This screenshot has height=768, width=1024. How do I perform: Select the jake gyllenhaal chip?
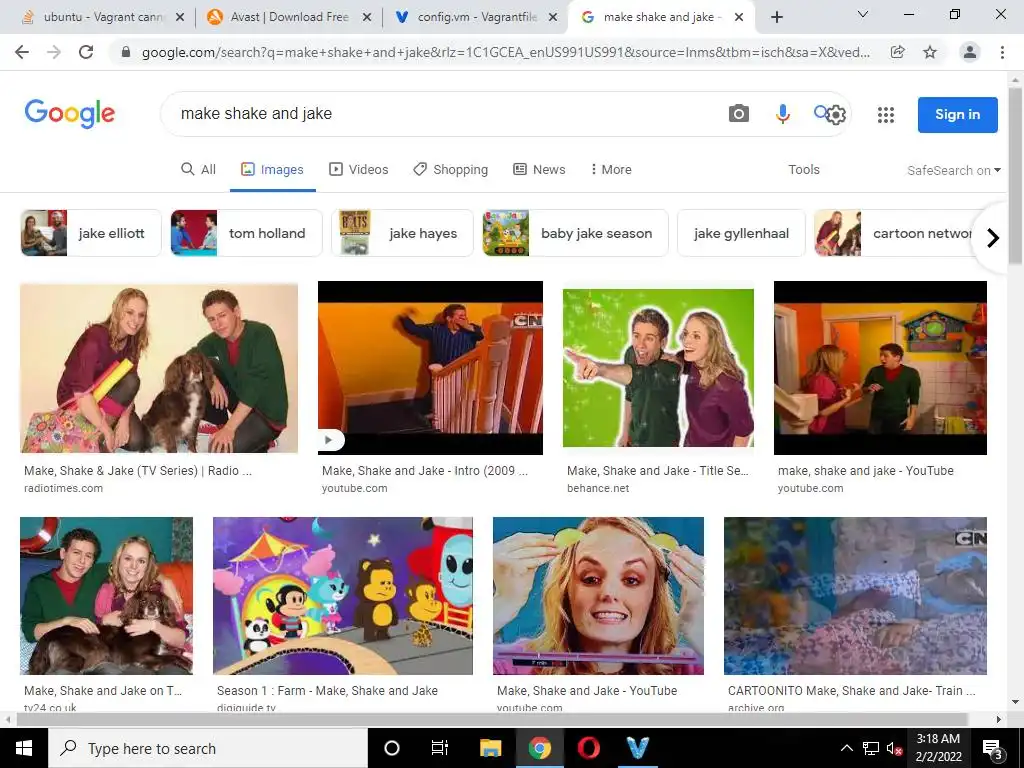pos(741,233)
